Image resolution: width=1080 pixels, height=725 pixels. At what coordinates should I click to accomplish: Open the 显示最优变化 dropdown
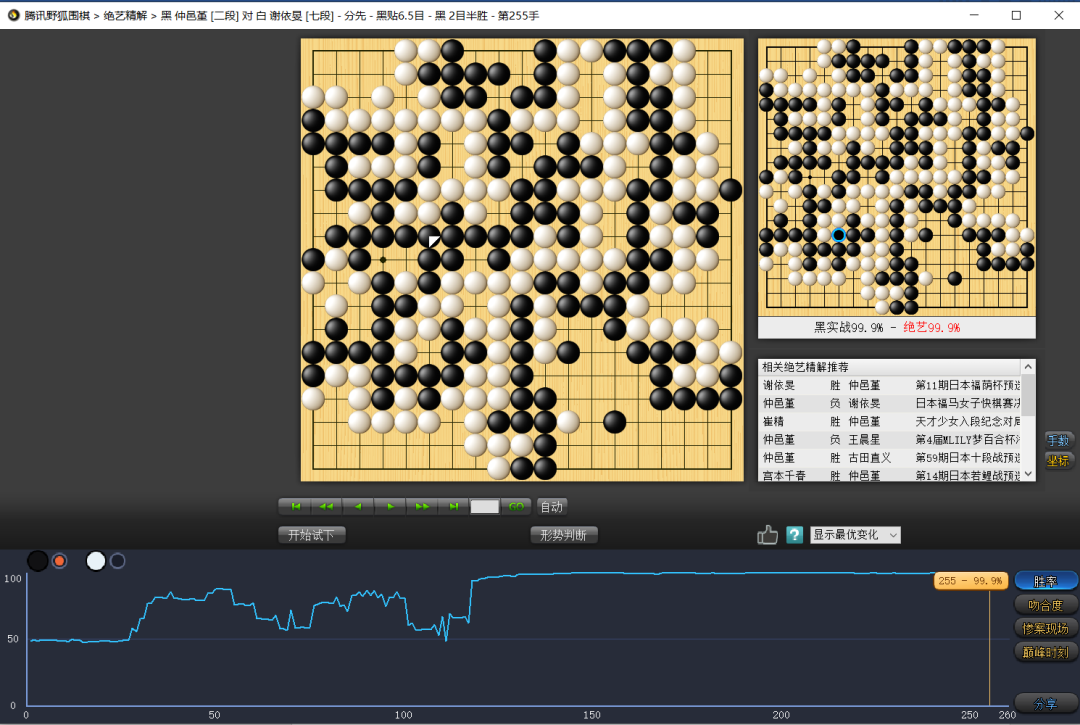(x=855, y=535)
